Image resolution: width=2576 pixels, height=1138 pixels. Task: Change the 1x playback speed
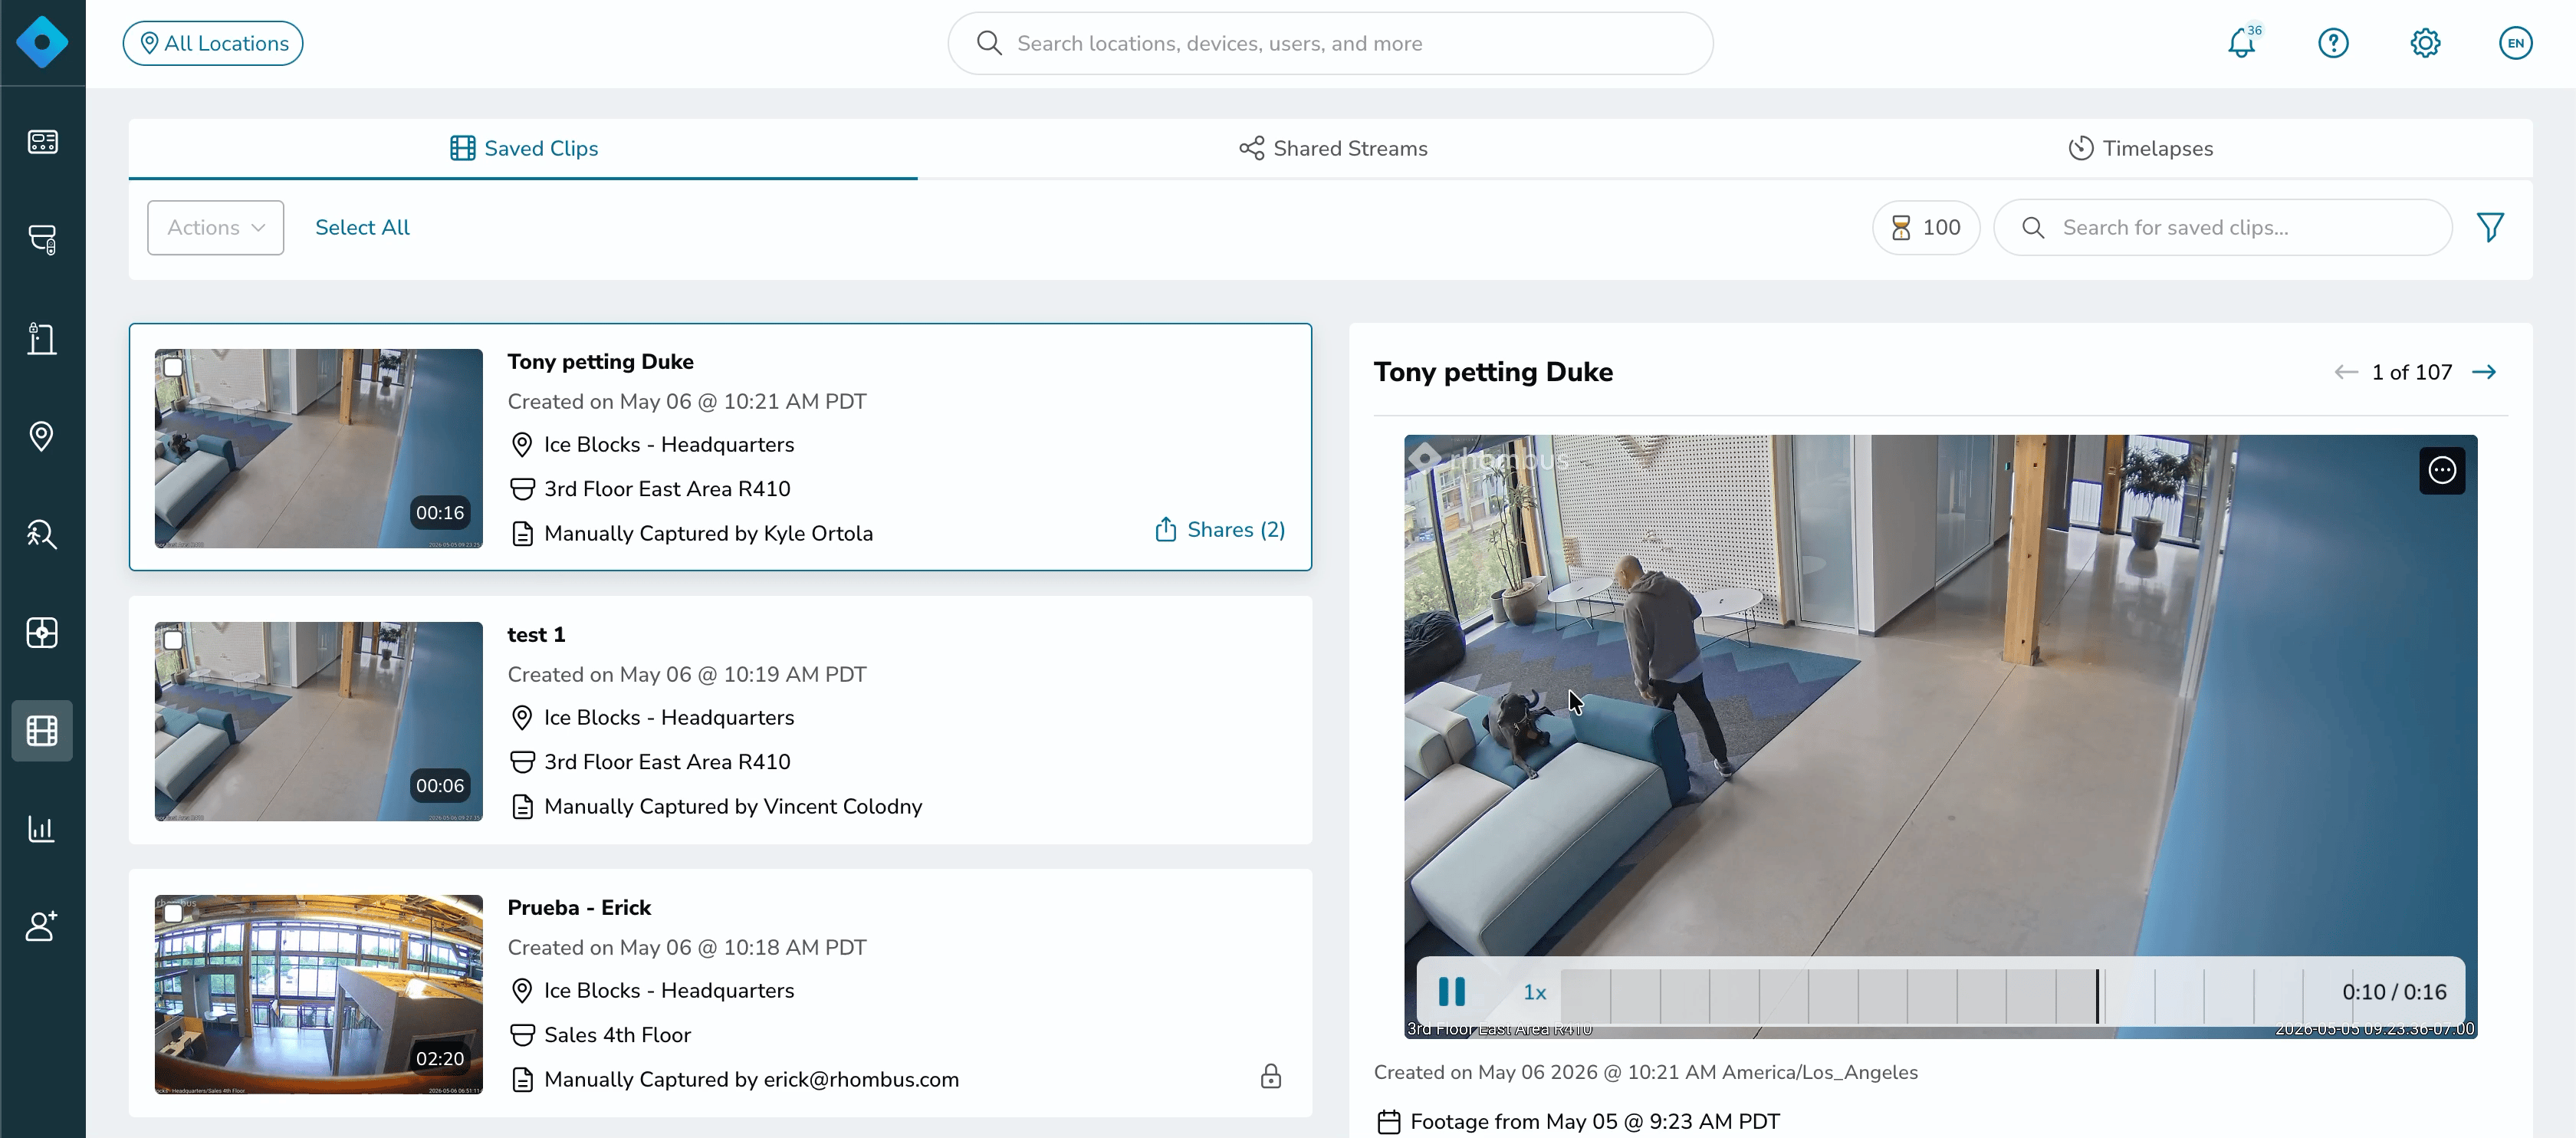point(1535,992)
